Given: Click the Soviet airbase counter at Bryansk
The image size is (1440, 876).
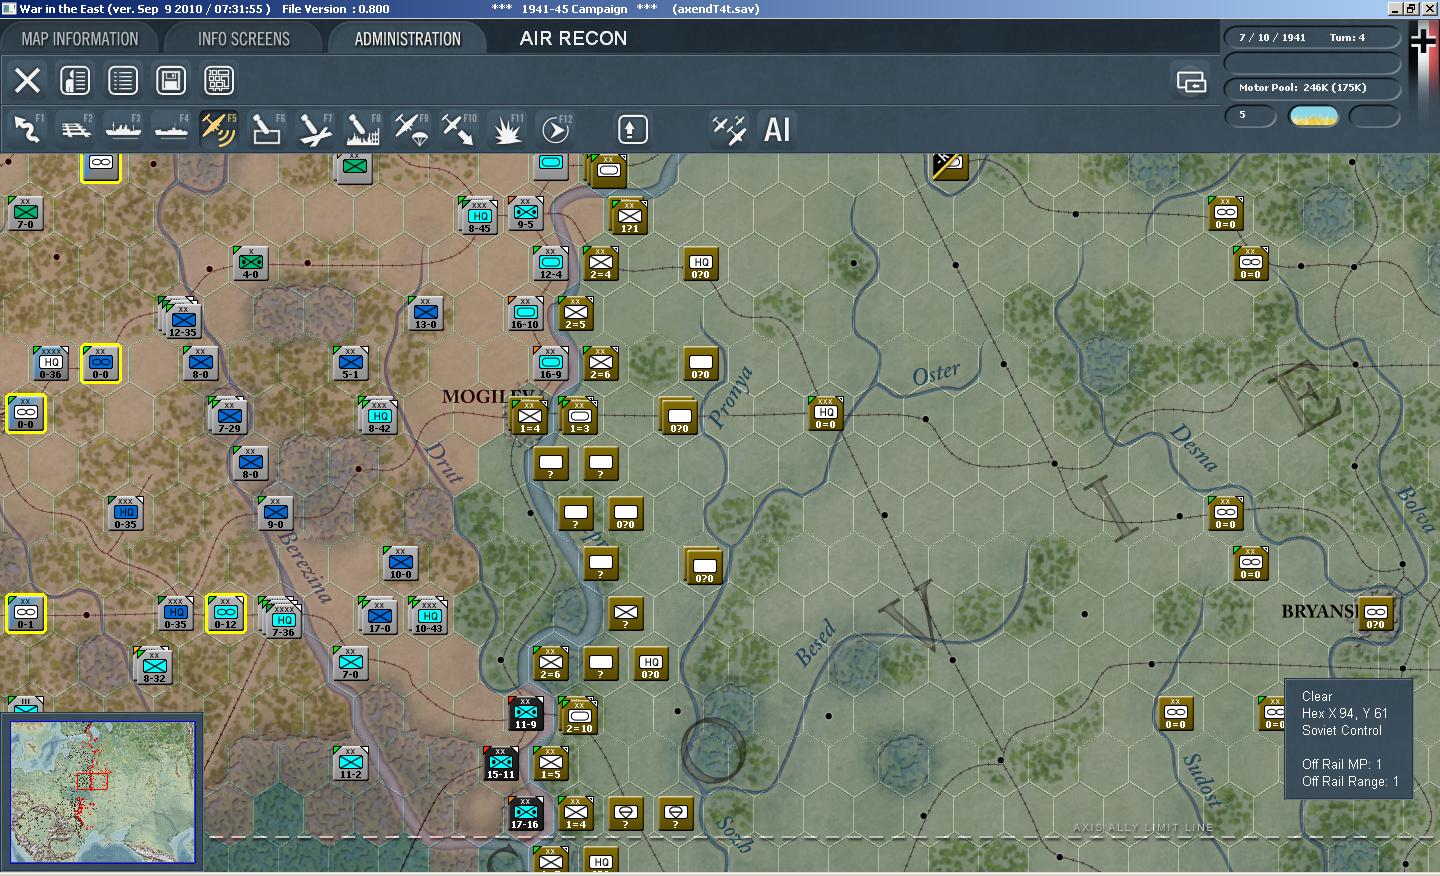Looking at the screenshot, I should pyautogui.click(x=1376, y=614).
